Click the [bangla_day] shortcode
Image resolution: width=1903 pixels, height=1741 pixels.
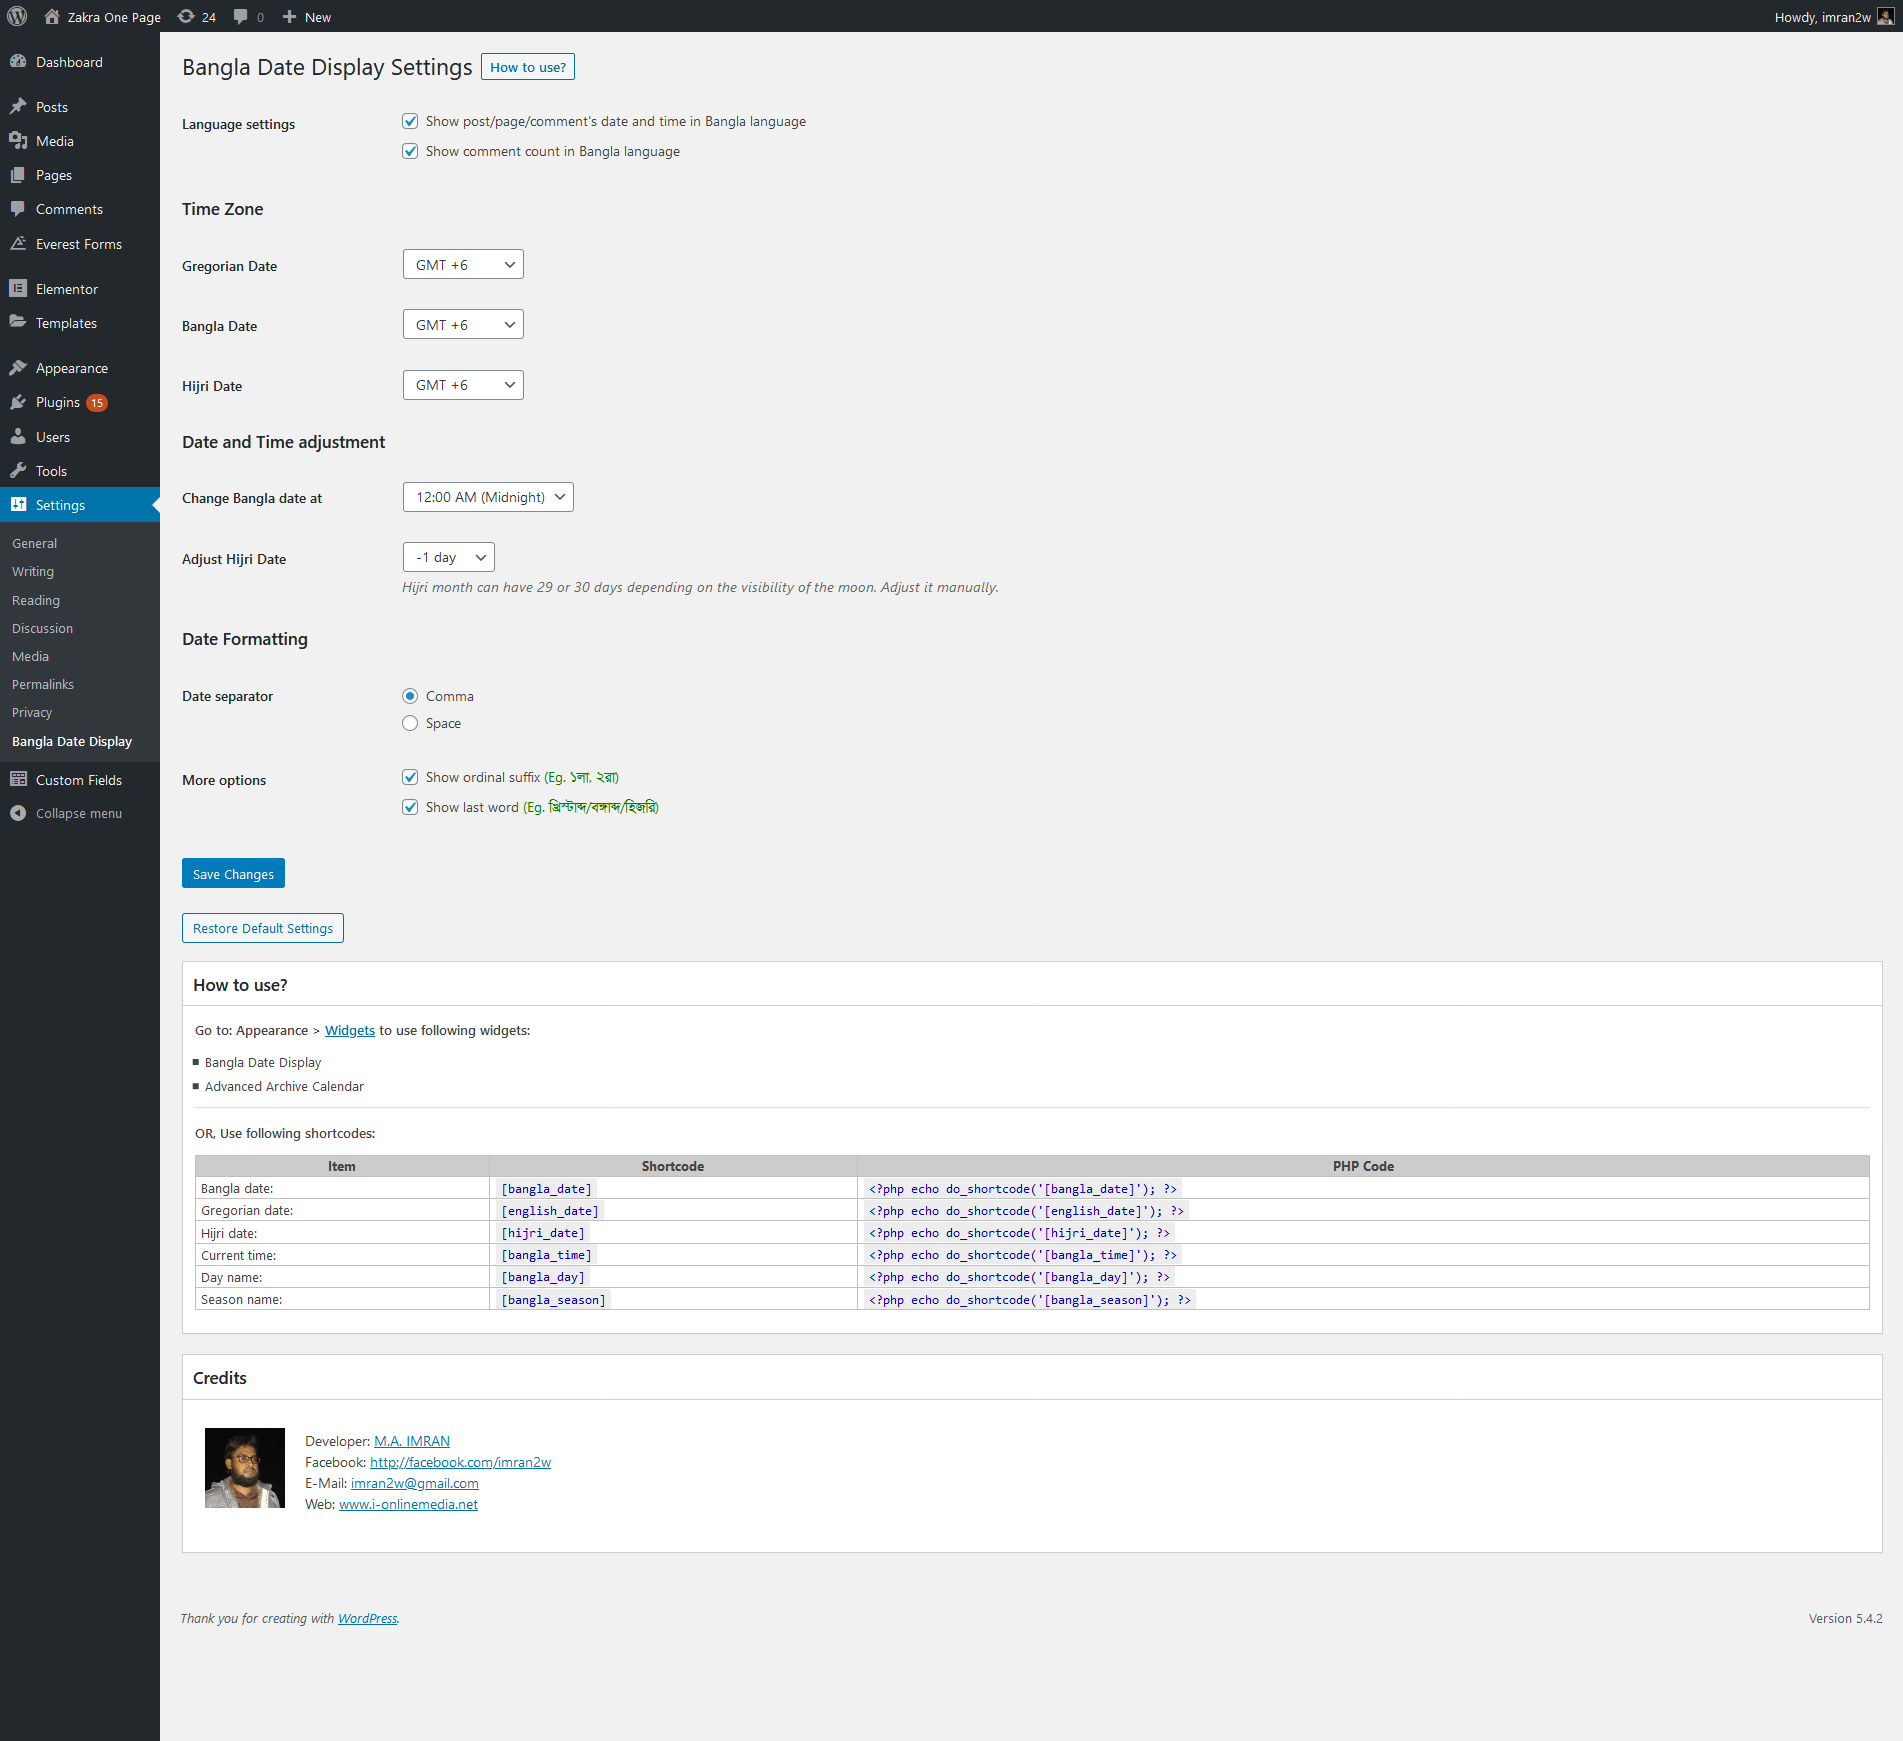click(x=543, y=1276)
